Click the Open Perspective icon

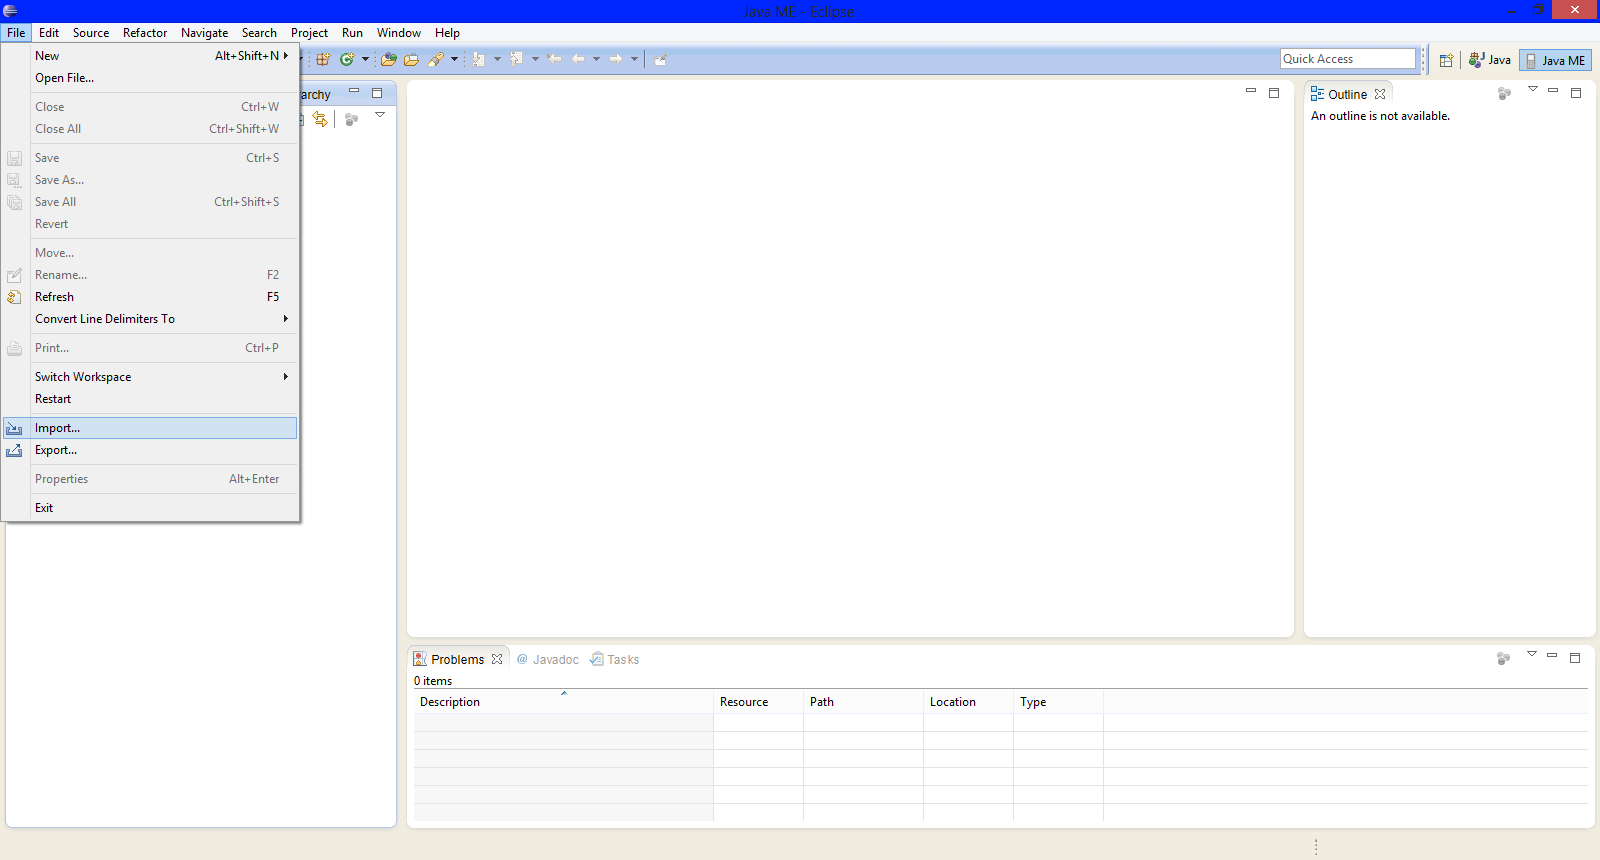1446,60
